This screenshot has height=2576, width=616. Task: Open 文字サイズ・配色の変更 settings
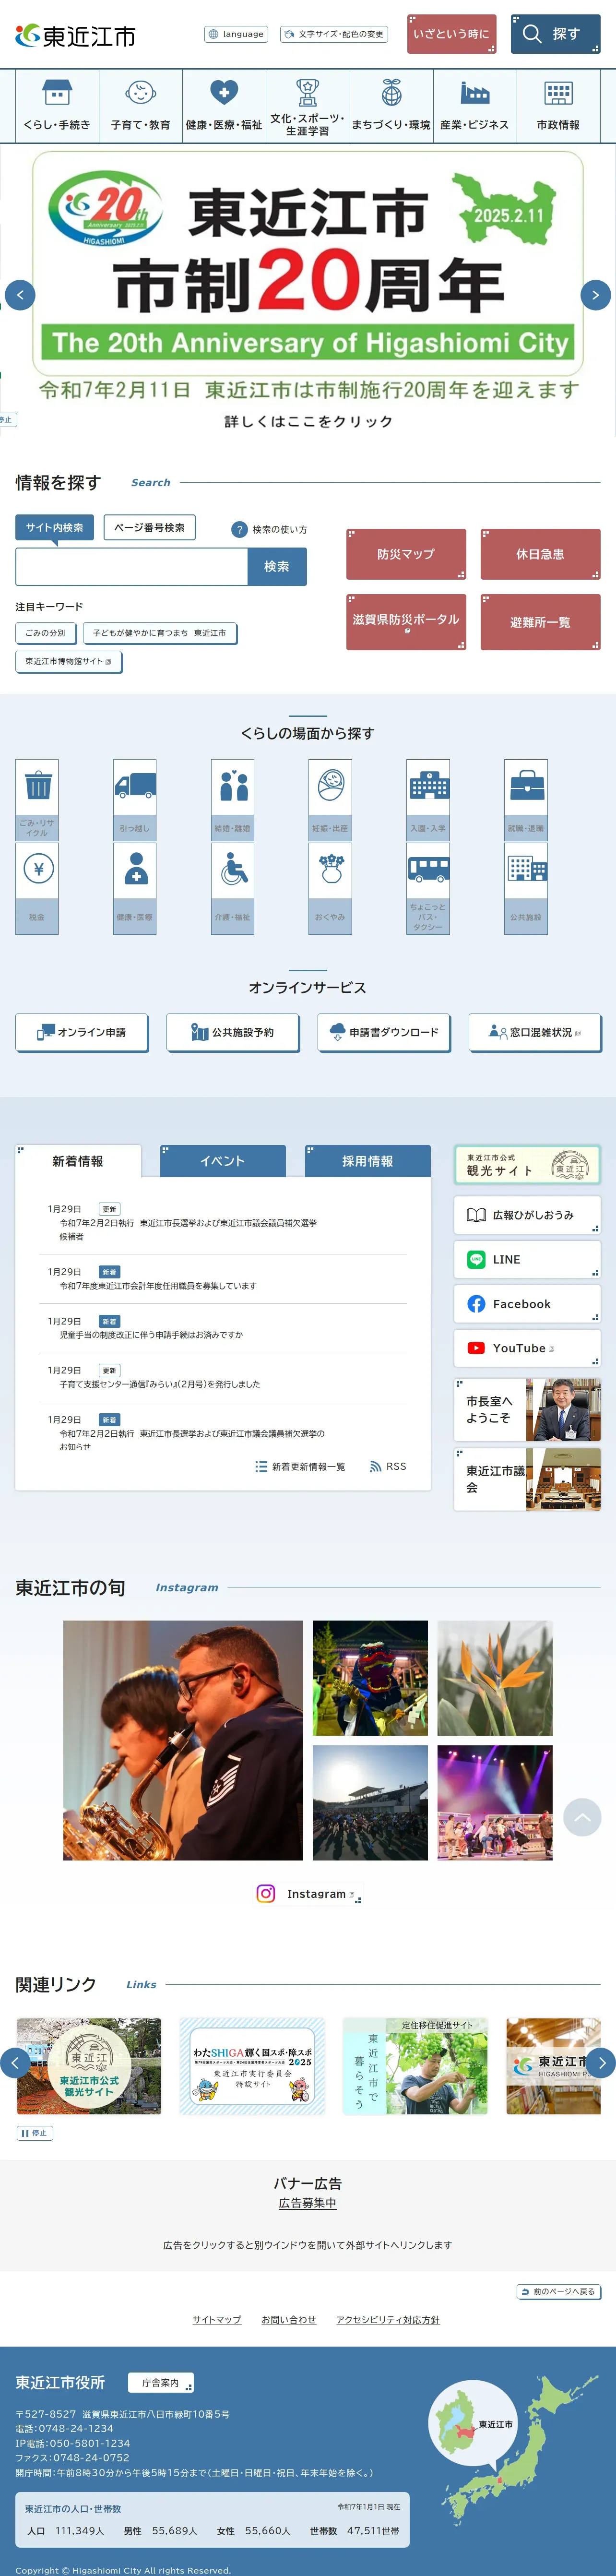pos(334,34)
